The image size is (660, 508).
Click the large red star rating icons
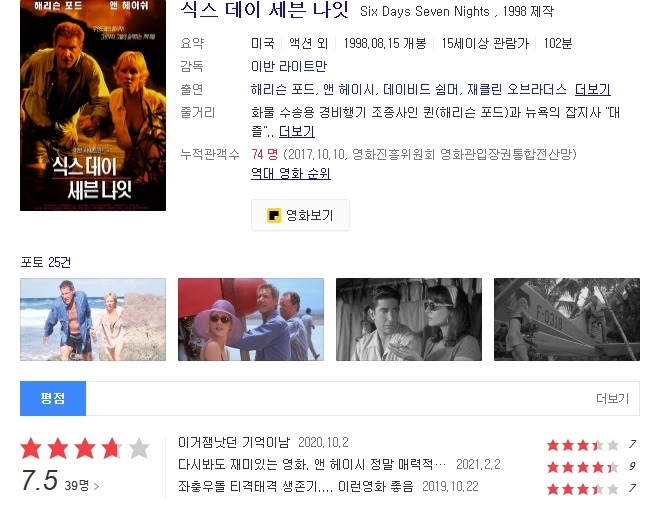(x=85, y=448)
